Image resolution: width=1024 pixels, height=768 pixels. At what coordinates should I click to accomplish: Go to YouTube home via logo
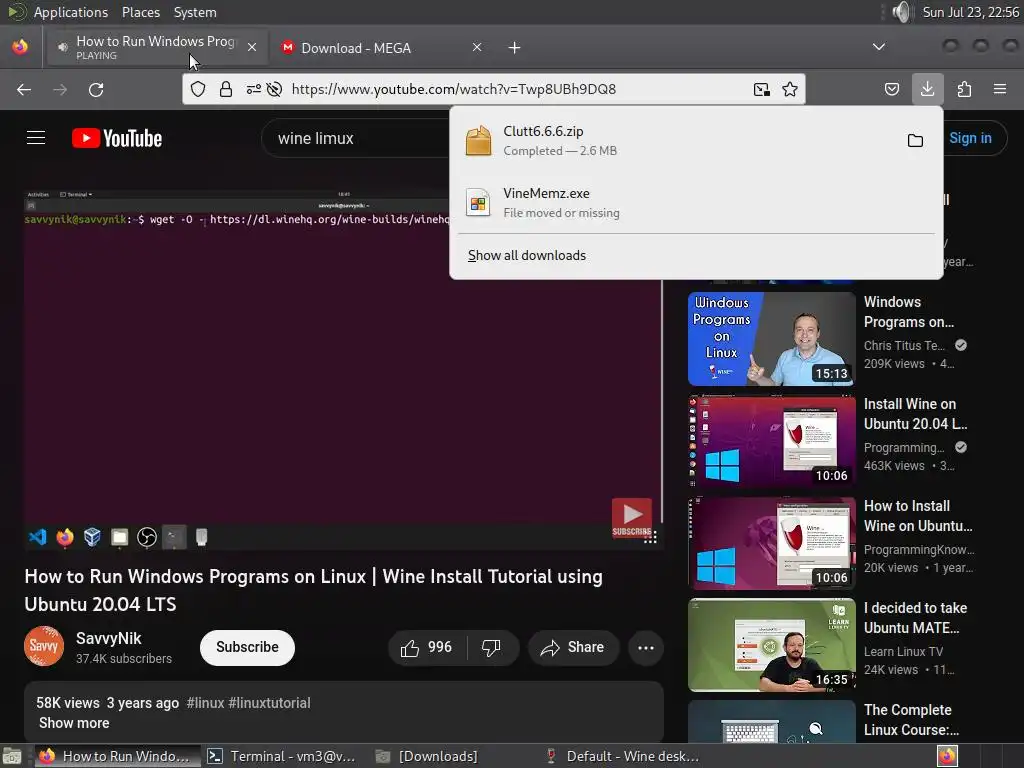[x=117, y=138]
